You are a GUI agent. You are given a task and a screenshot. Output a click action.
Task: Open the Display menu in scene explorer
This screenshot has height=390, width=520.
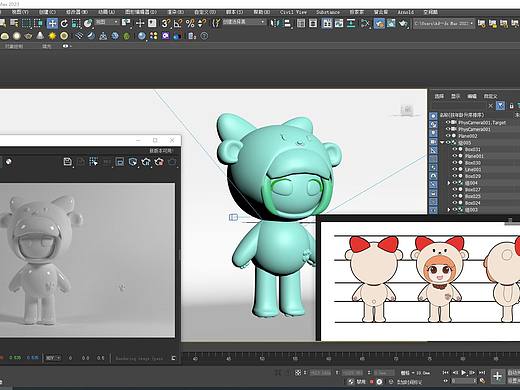tap(456, 96)
